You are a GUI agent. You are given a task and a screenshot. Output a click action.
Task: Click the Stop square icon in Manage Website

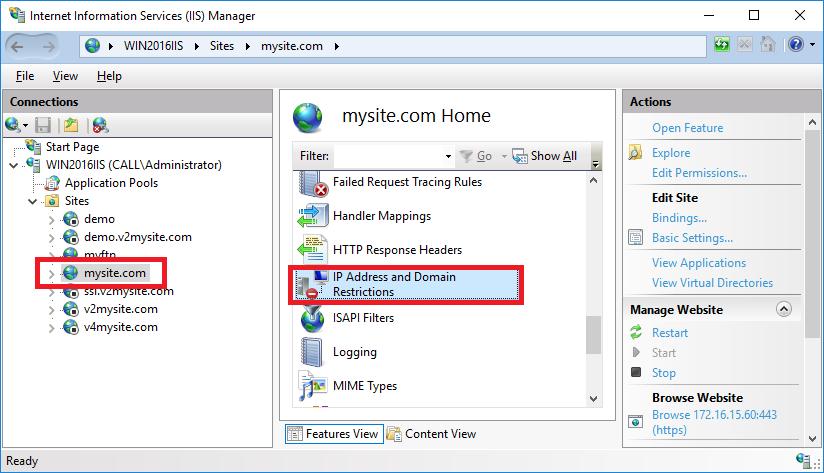[x=636, y=372]
